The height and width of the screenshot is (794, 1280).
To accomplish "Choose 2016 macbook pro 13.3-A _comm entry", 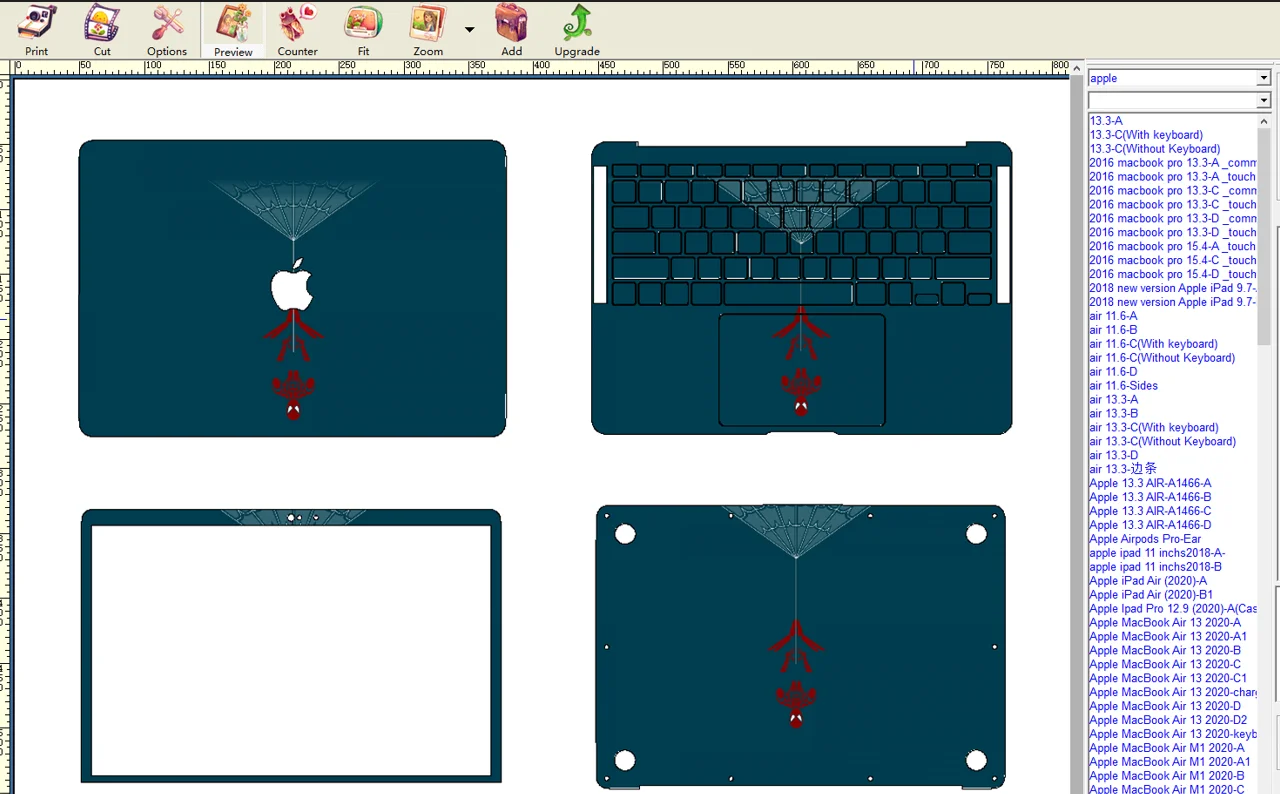I will tap(1173, 163).
